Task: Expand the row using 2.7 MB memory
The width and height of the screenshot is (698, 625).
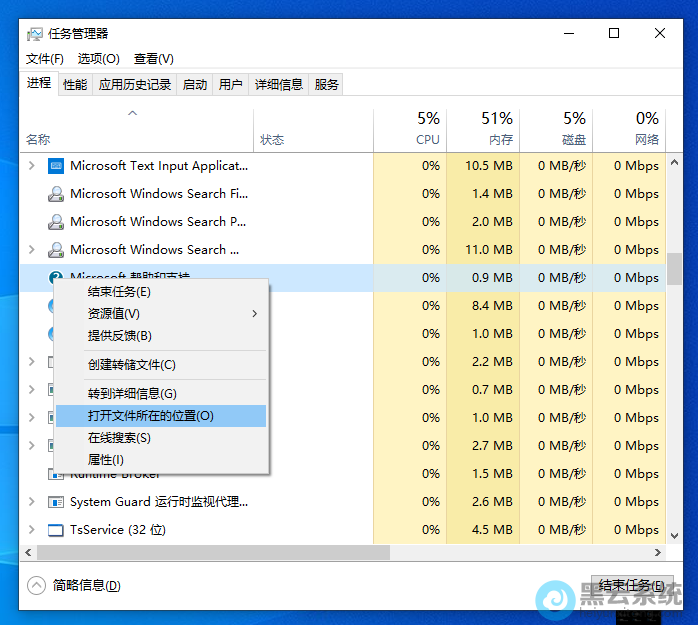Action: [32, 446]
